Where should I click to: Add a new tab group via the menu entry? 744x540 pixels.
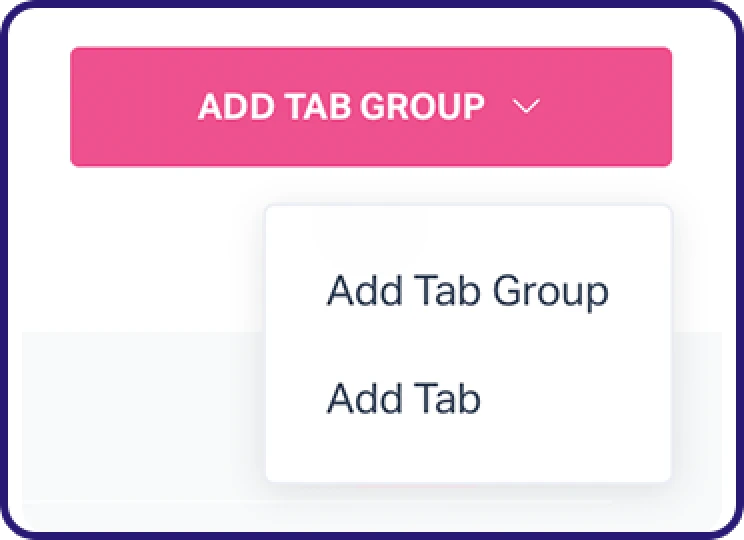coord(467,291)
